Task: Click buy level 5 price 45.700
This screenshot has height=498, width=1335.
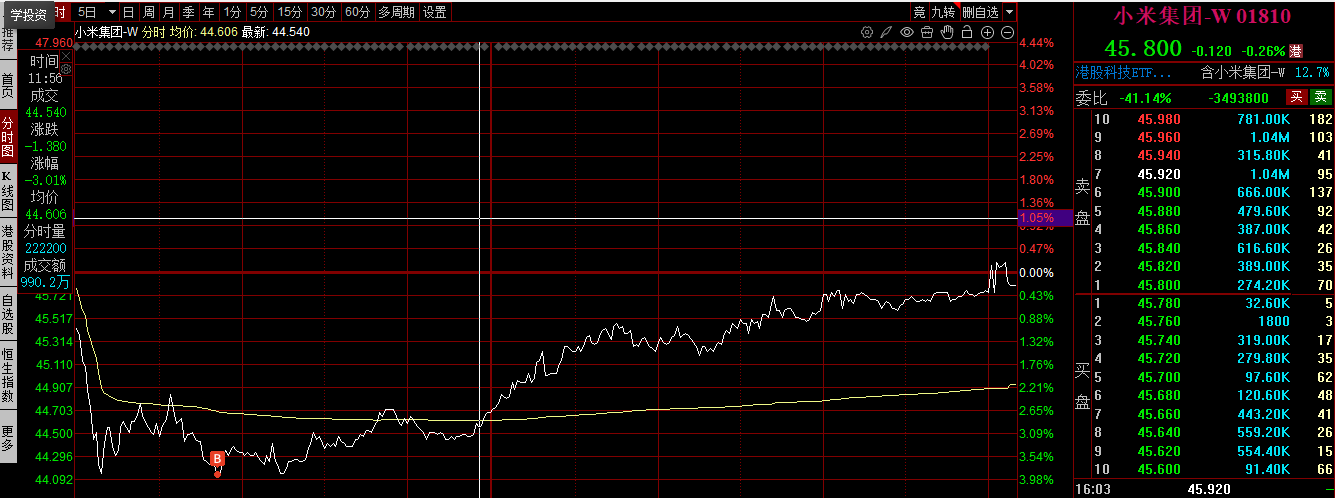Action: coord(1158,376)
